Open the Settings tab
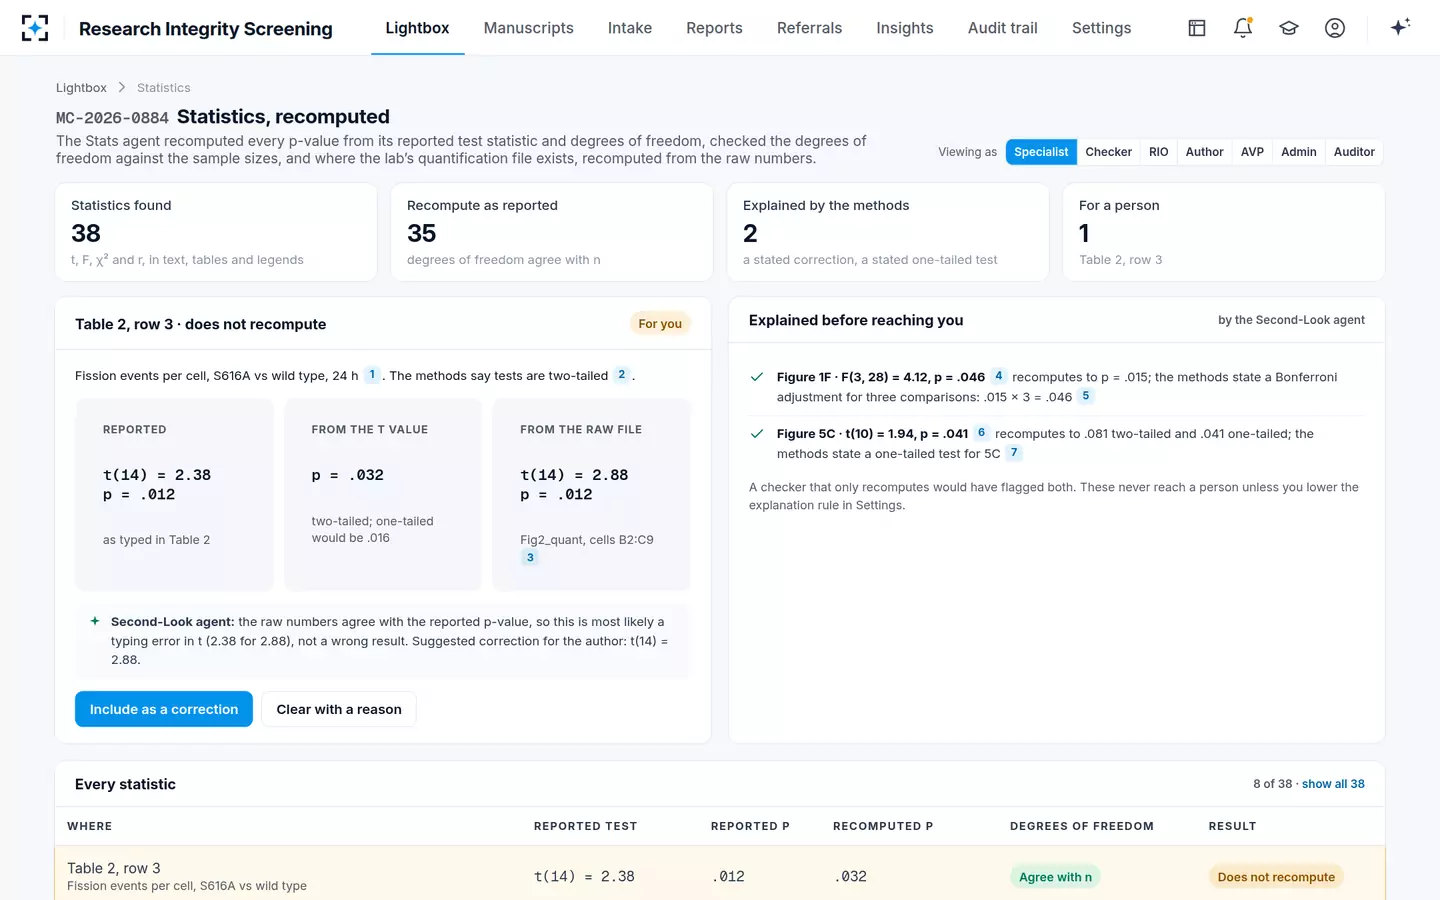 tap(1101, 28)
